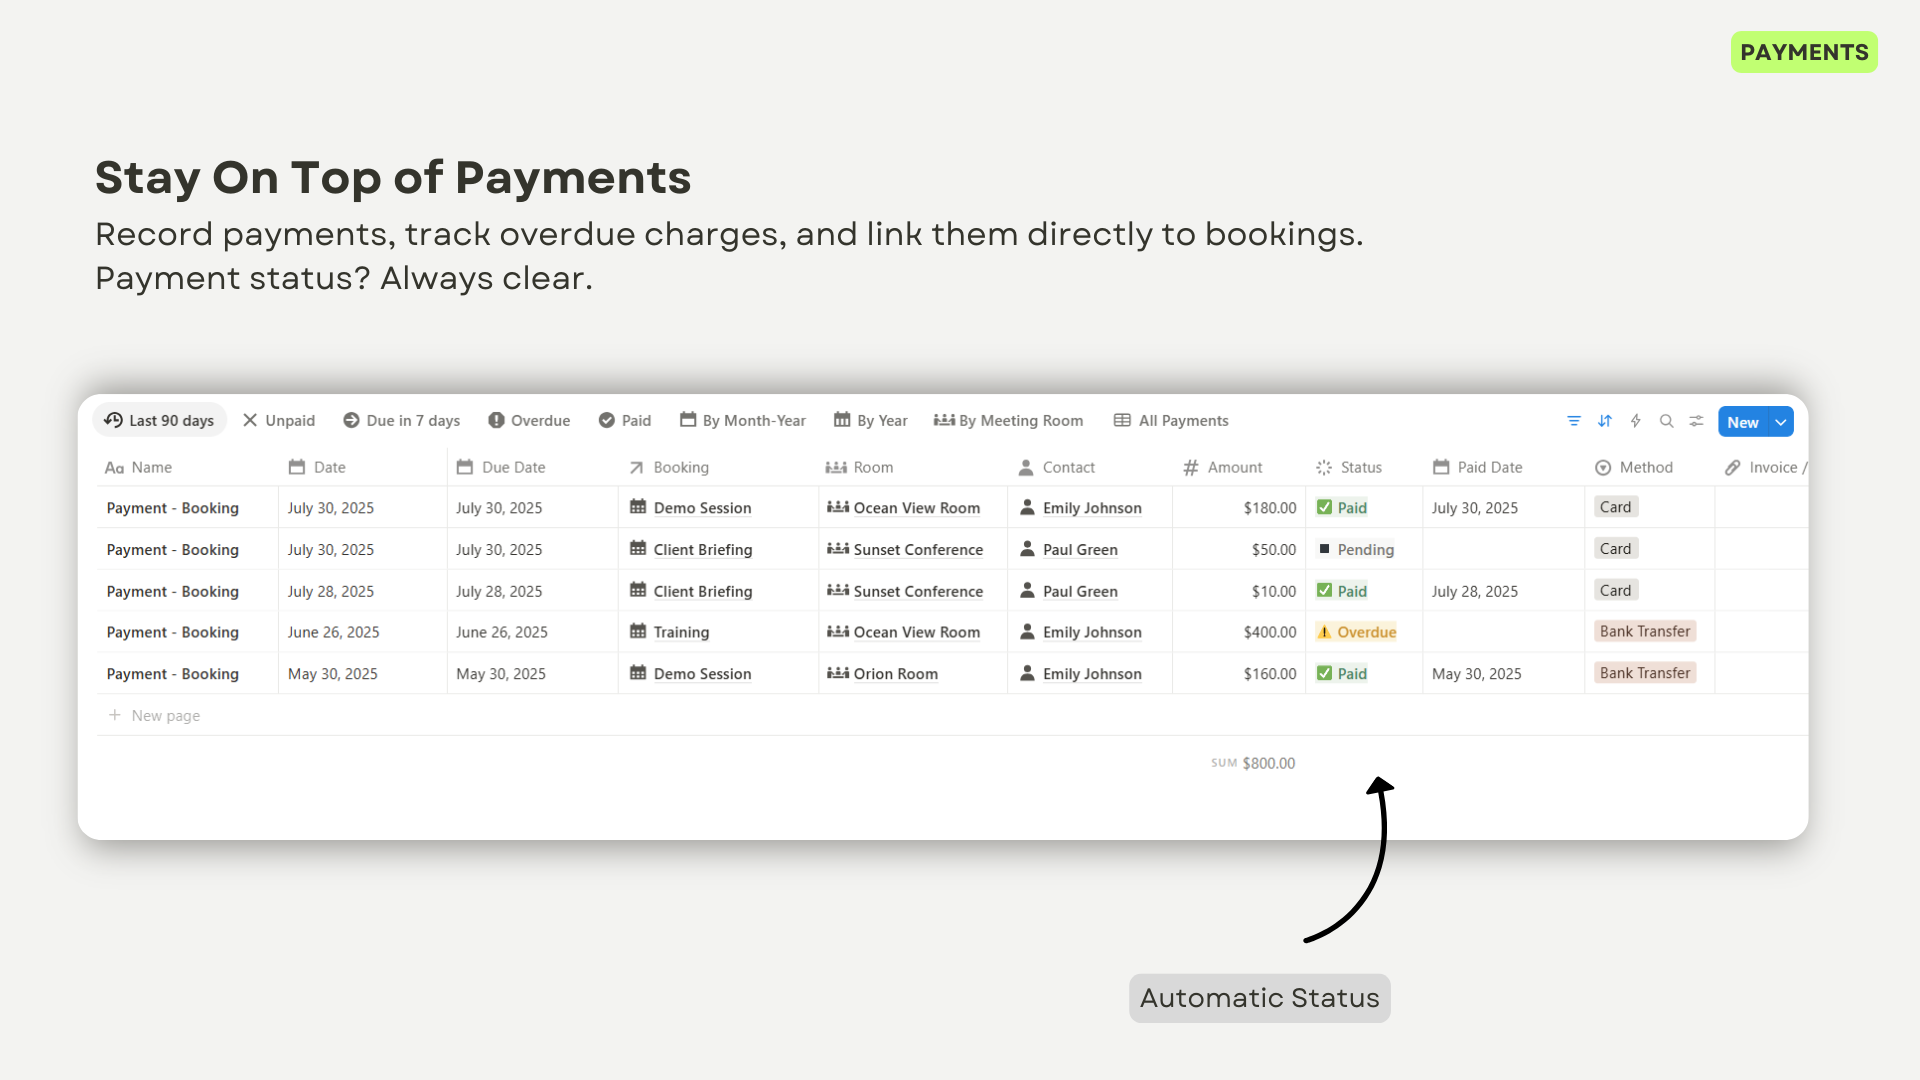Open the Amount column header
The width and height of the screenshot is (1920, 1080).
tap(1223, 467)
